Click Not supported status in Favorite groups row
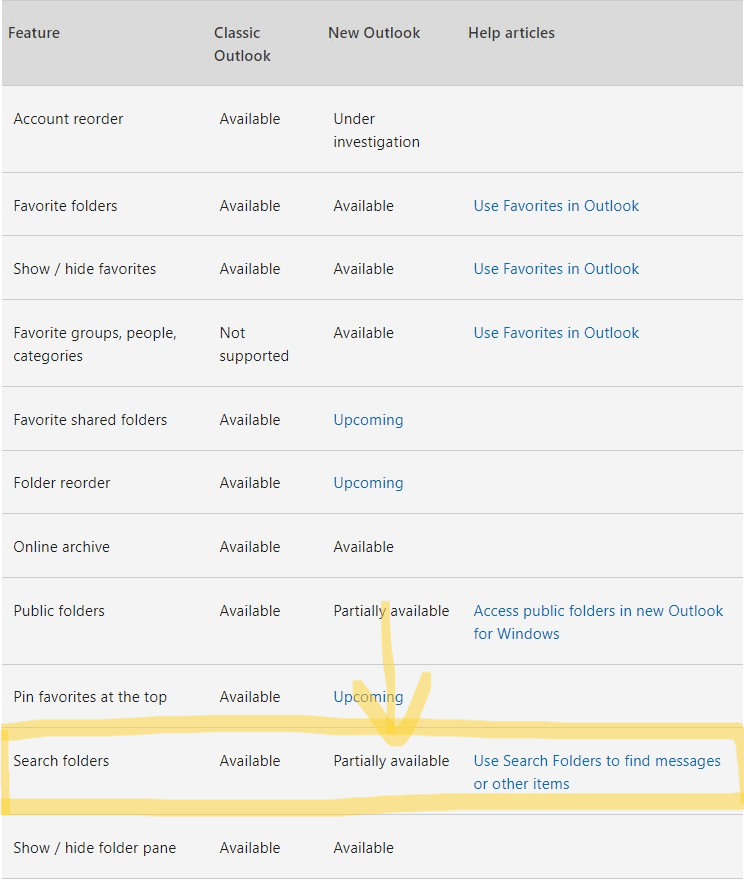Viewport: 744px width, 883px height. (x=254, y=345)
